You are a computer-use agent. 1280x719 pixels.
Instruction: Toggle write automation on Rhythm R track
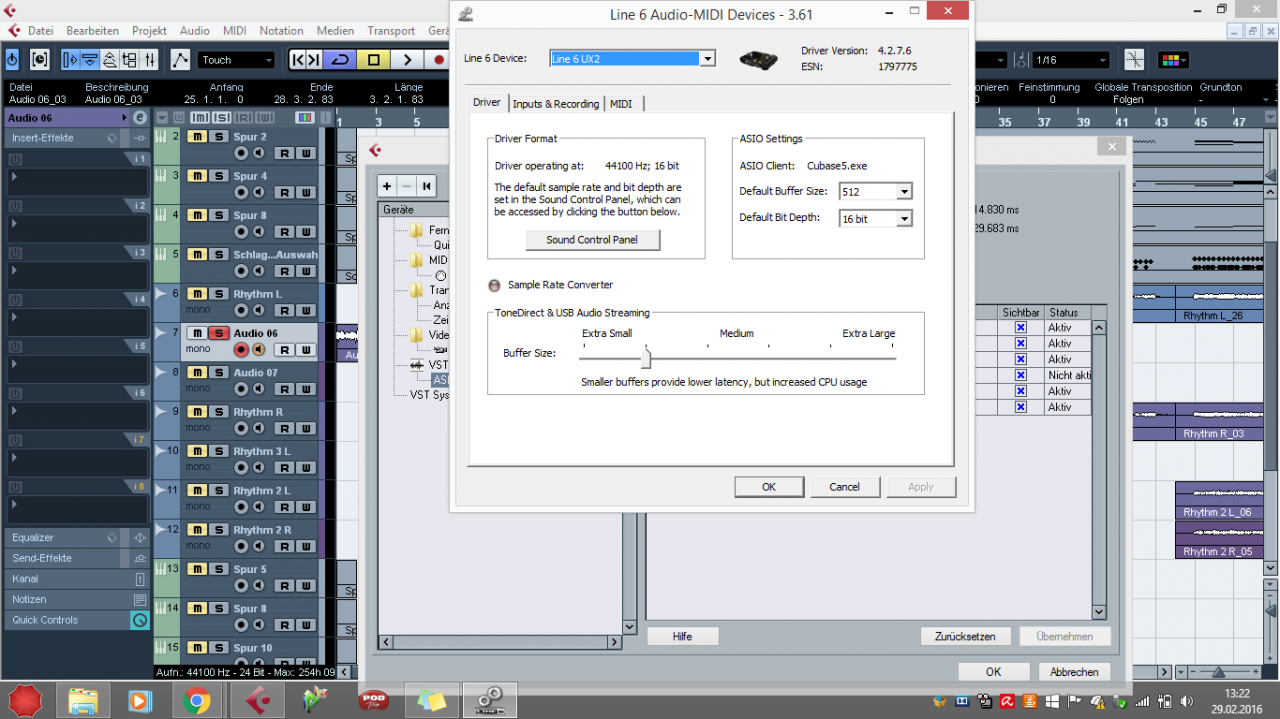[305, 428]
